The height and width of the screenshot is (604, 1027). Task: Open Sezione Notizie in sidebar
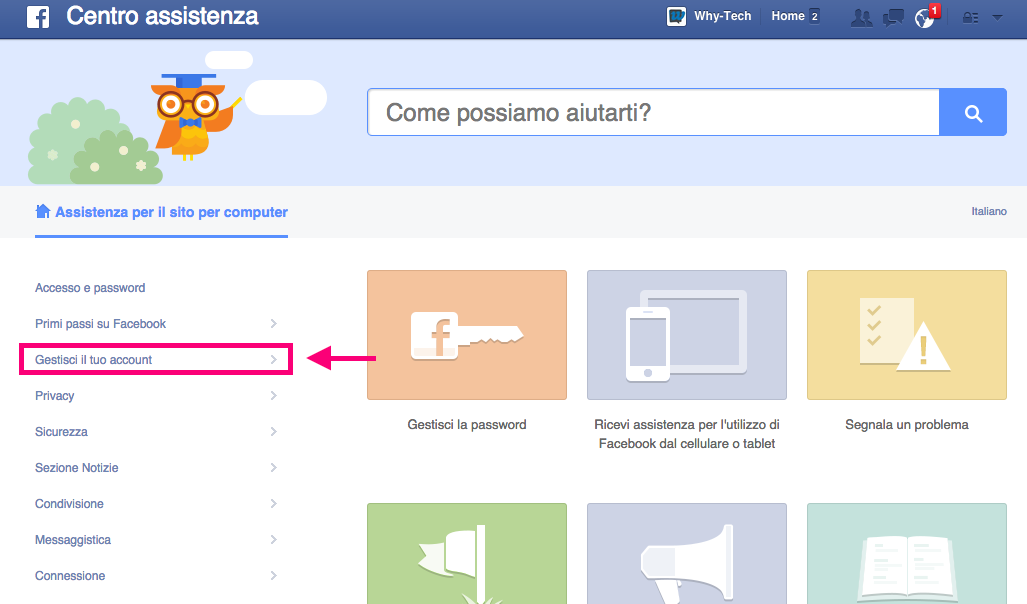pos(77,468)
